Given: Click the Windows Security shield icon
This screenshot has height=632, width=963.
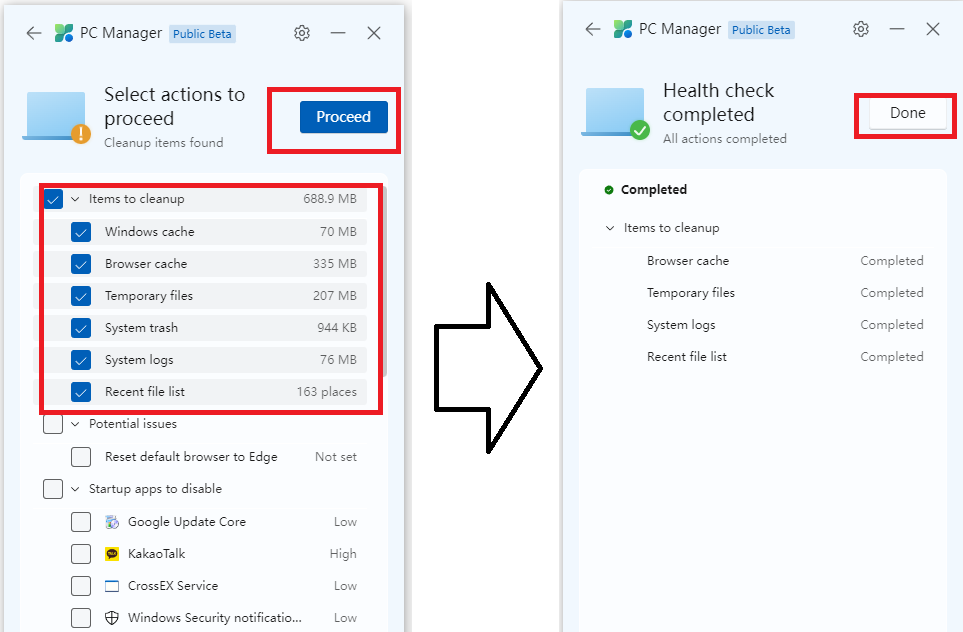Looking at the screenshot, I should pyautogui.click(x=112, y=618).
